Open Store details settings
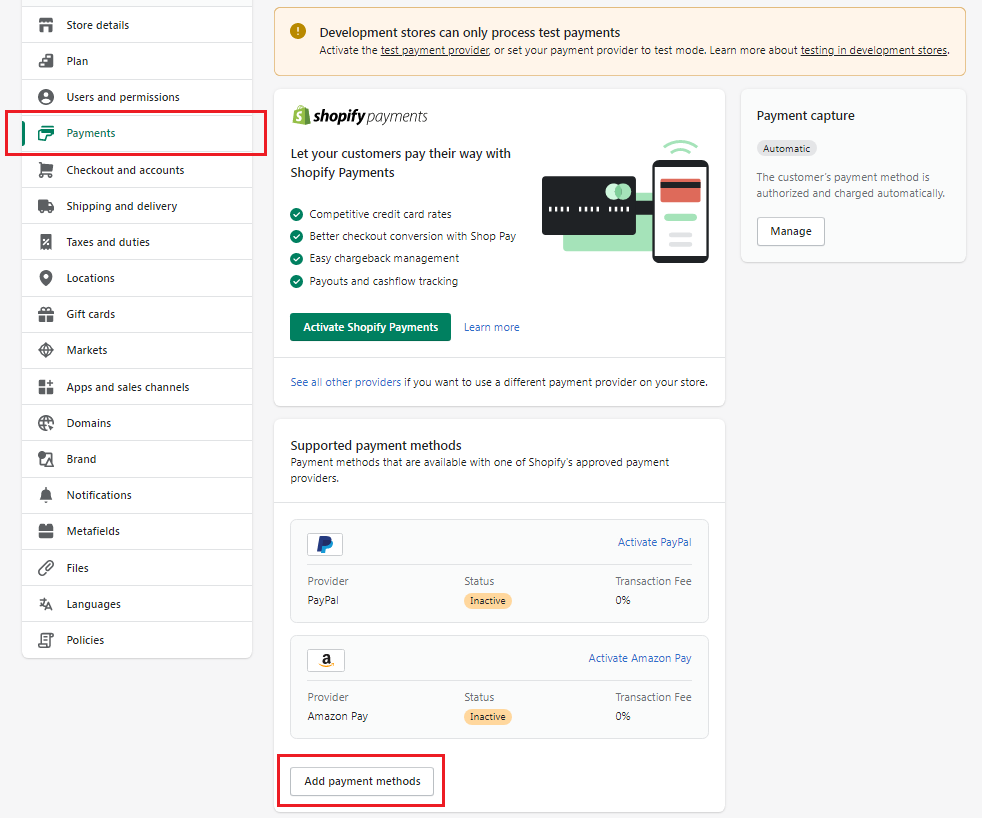Image resolution: width=987 pixels, height=823 pixels. [x=137, y=25]
